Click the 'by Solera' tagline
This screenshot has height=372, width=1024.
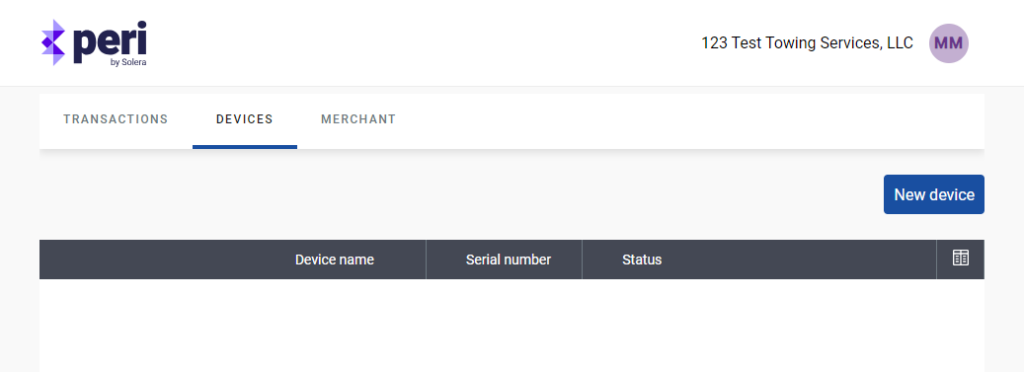coord(128,63)
